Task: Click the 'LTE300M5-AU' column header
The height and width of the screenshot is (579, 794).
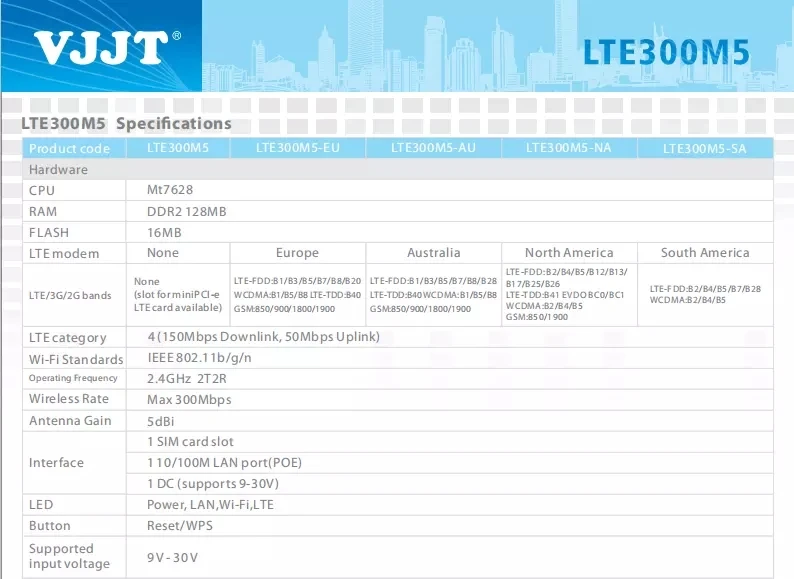Action: coord(433,148)
